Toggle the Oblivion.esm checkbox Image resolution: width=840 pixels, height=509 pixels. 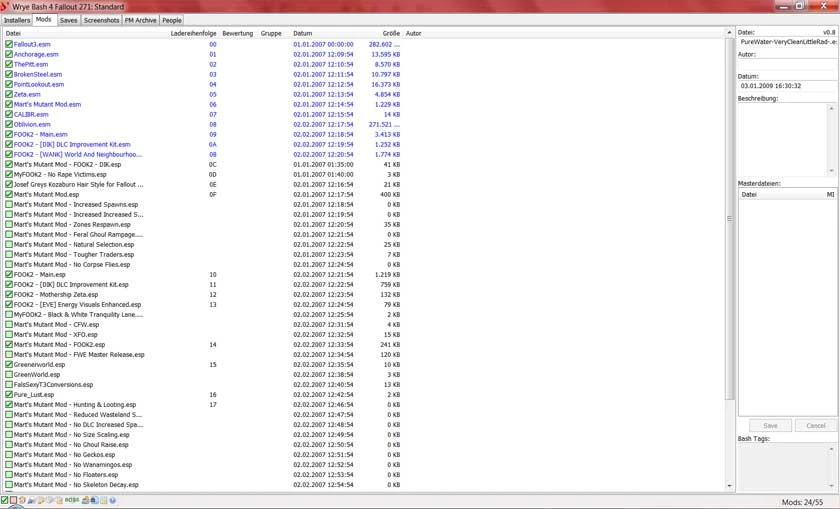(9, 124)
